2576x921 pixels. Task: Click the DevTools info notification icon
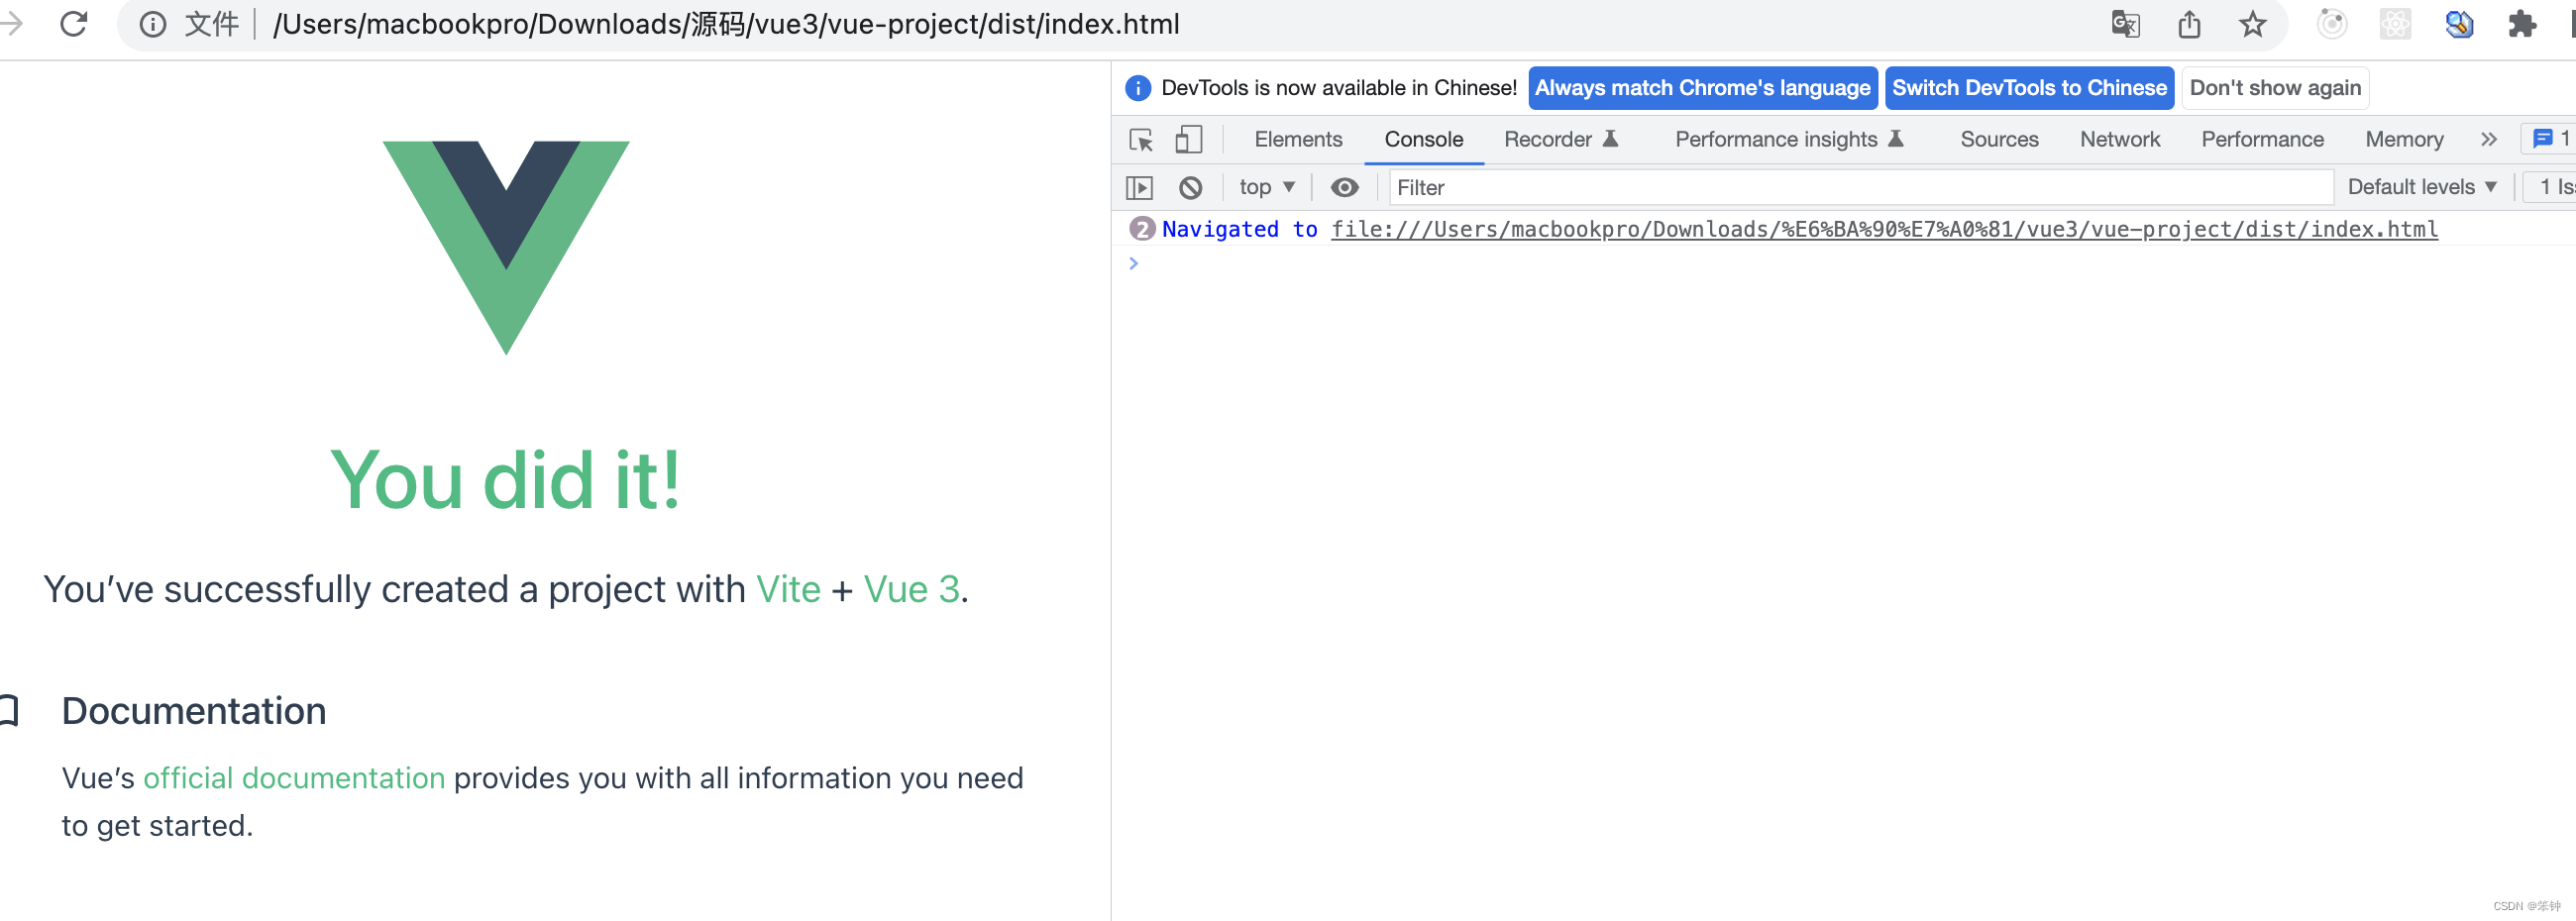[x=1138, y=88]
